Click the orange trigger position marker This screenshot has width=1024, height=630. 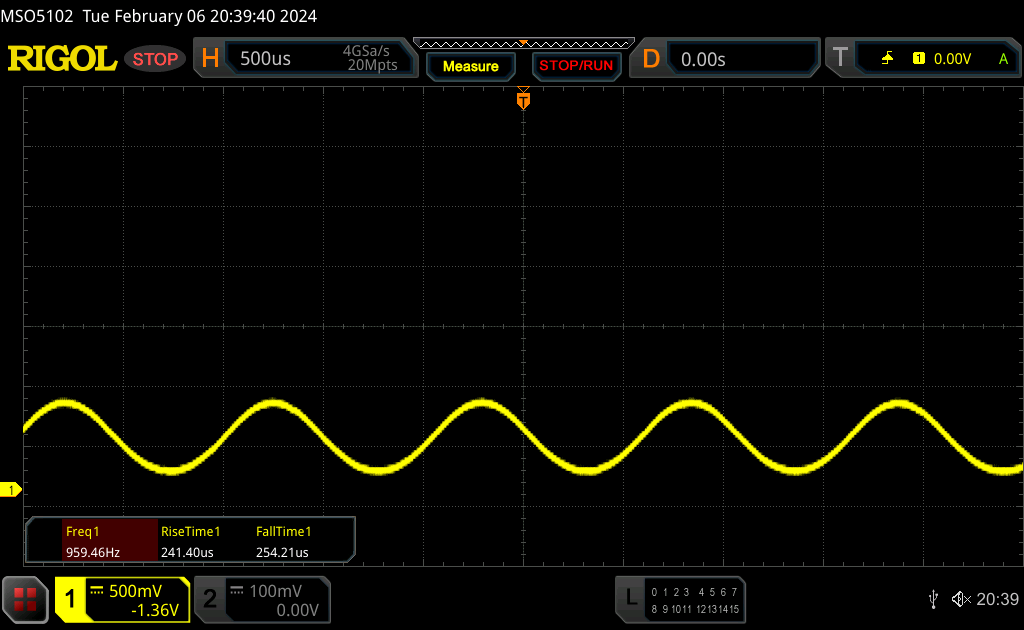[522, 100]
